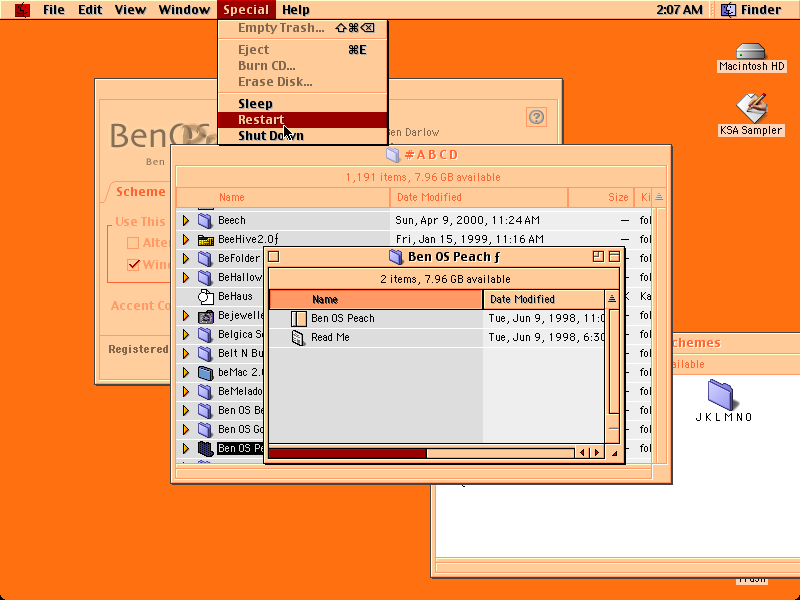
Task: Select the Ben OS Peach scheme file icon
Action: [x=298, y=318]
